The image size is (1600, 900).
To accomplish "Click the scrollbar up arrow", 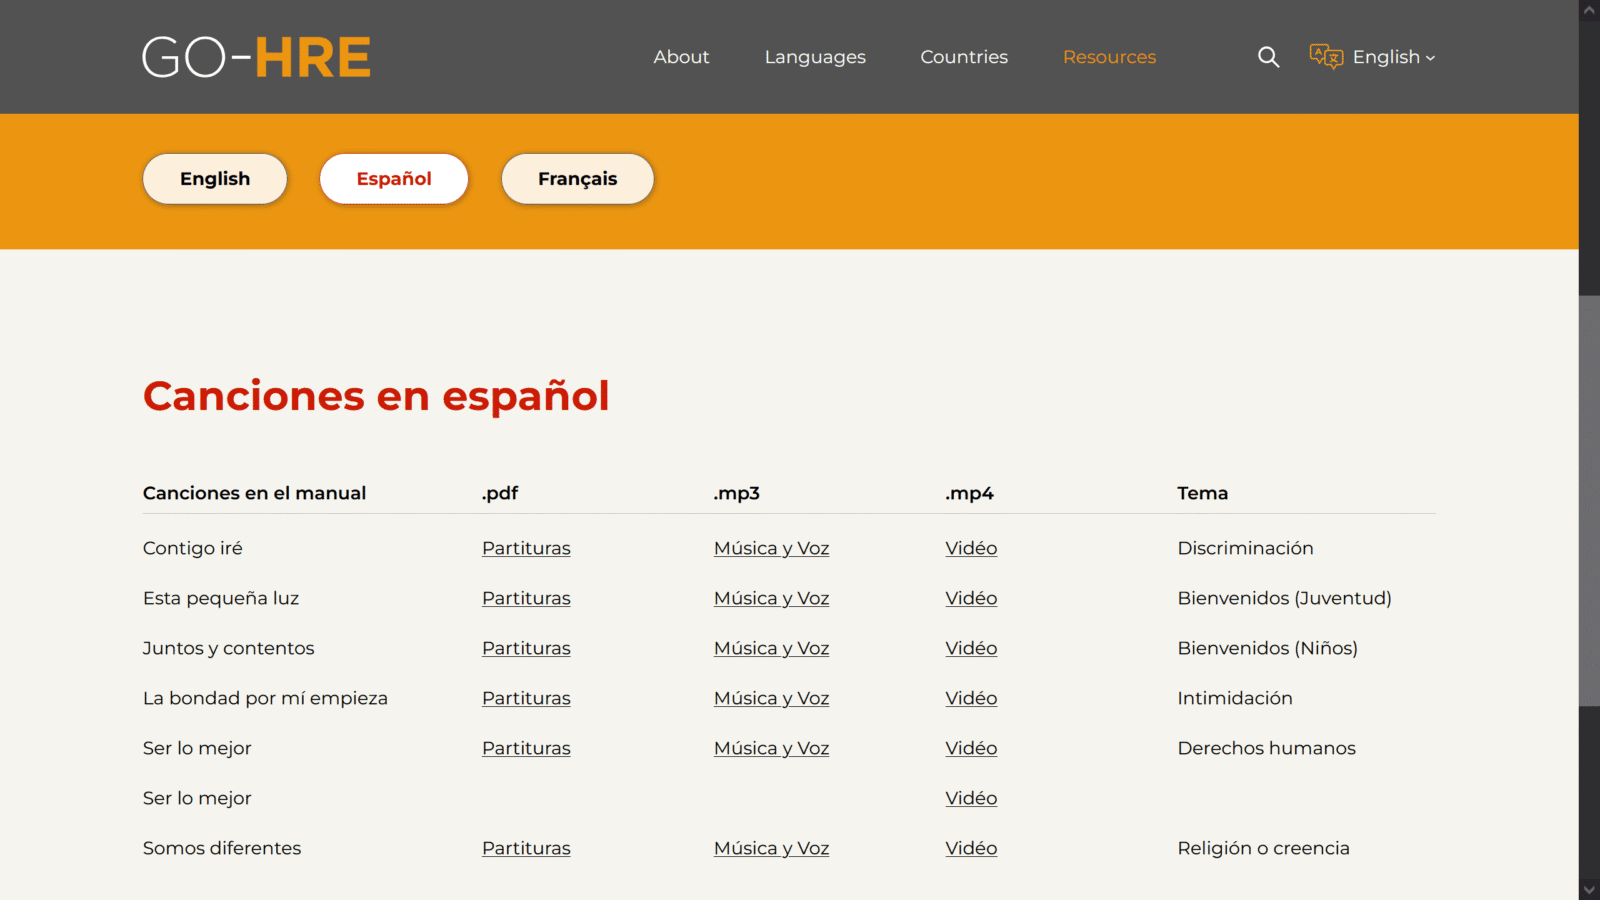I will coord(1589,10).
